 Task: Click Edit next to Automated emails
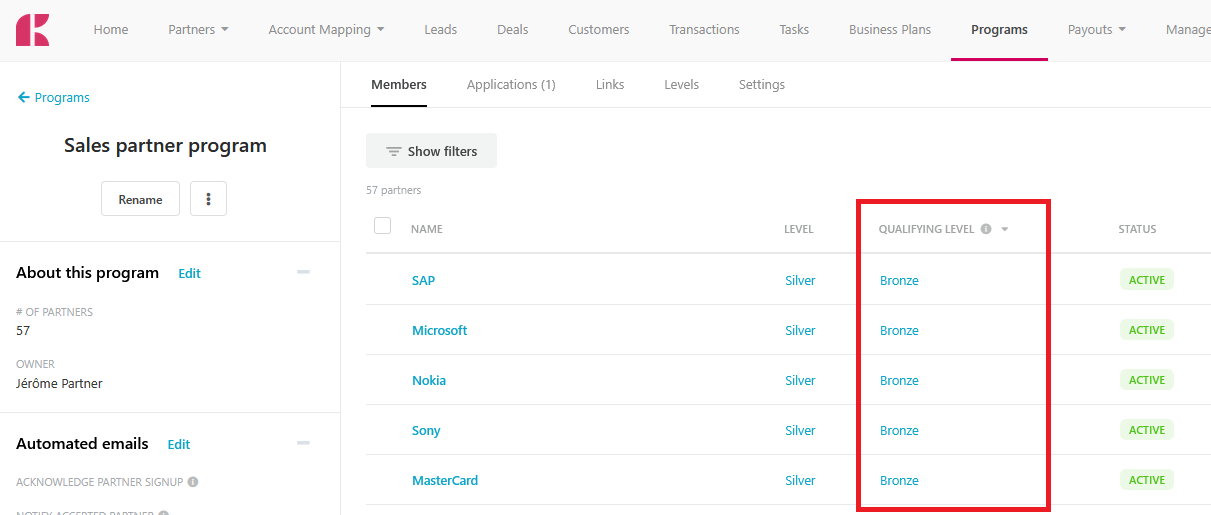tap(178, 444)
